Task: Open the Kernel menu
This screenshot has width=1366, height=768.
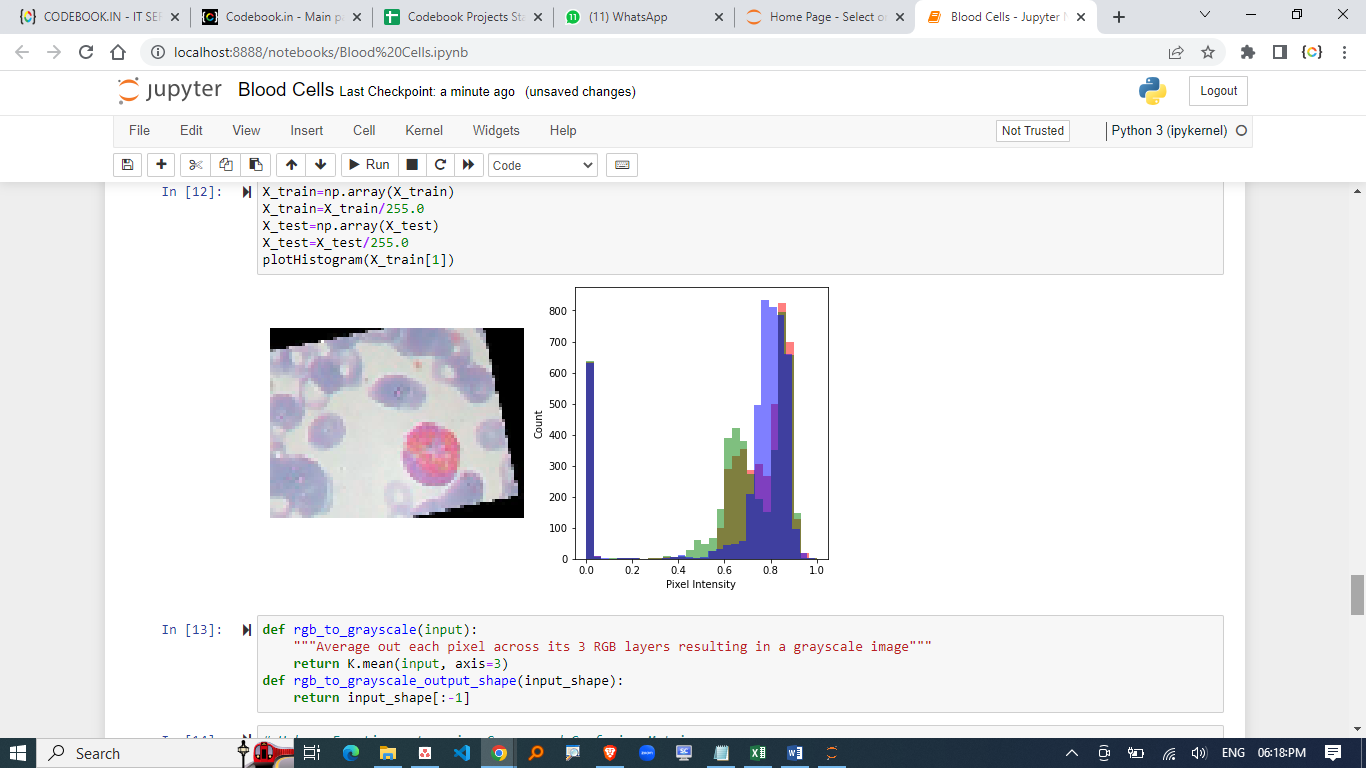Action: (424, 130)
